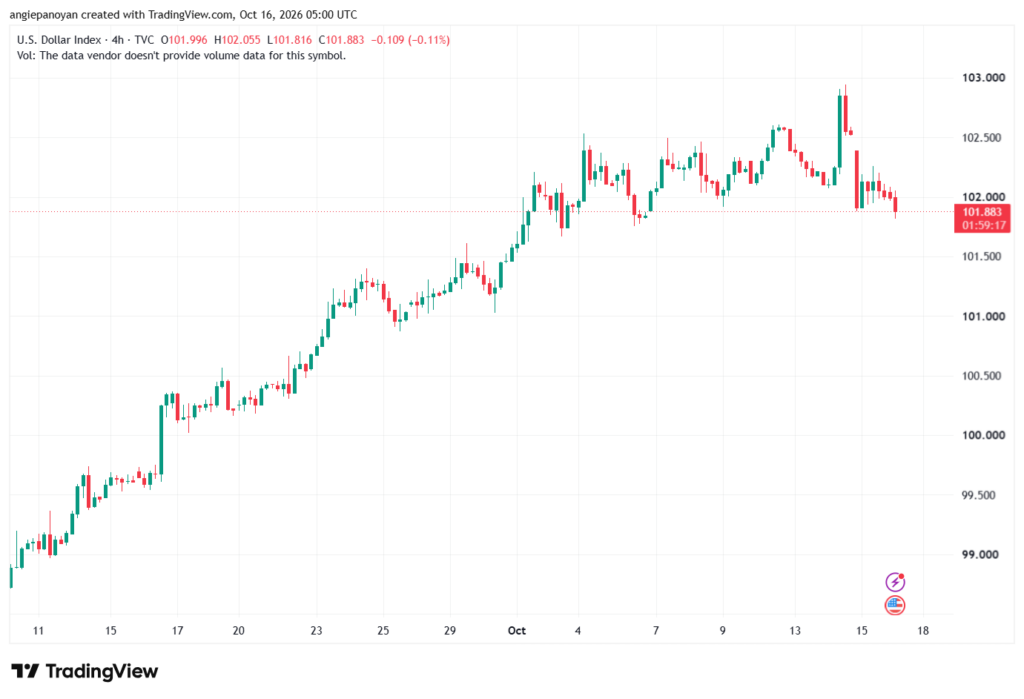1024x699 pixels.
Task: Click the 17 date label on time axis
Action: point(178,630)
